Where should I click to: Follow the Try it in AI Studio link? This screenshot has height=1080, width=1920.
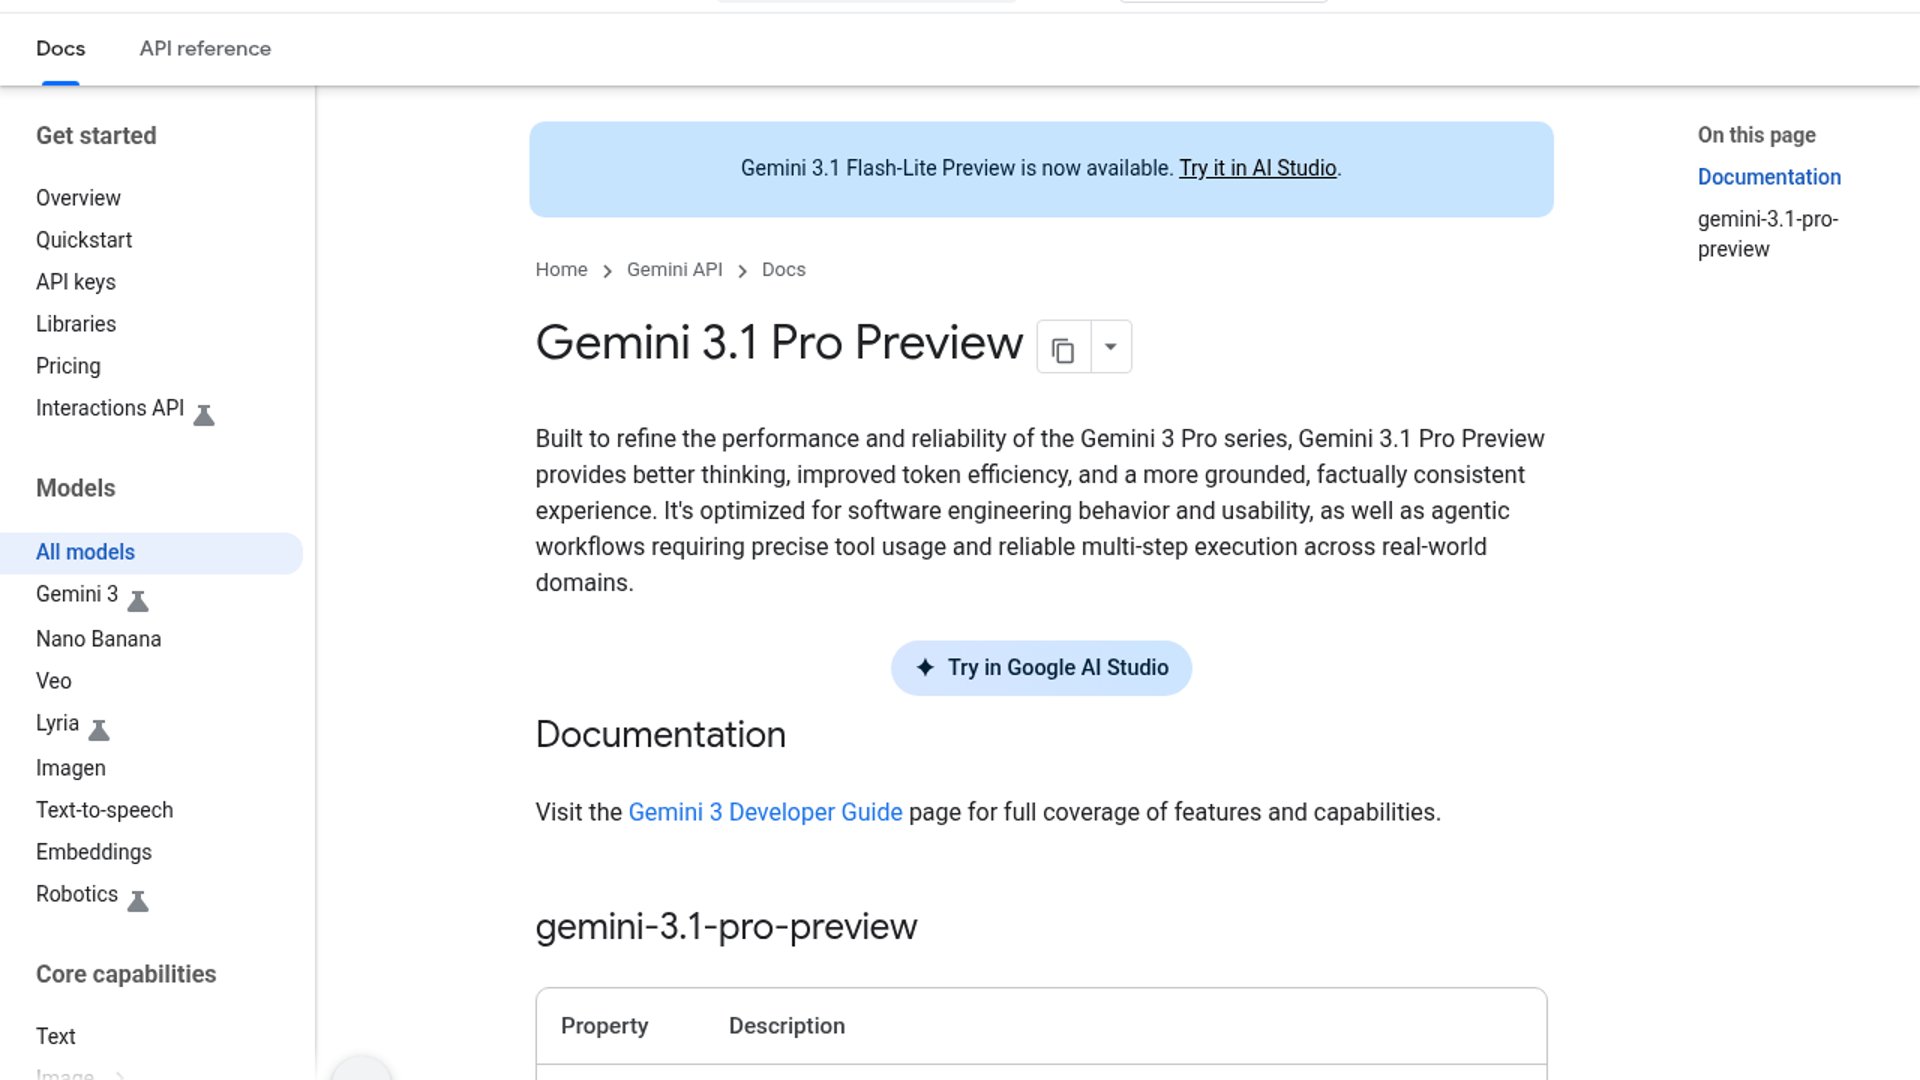click(x=1257, y=168)
